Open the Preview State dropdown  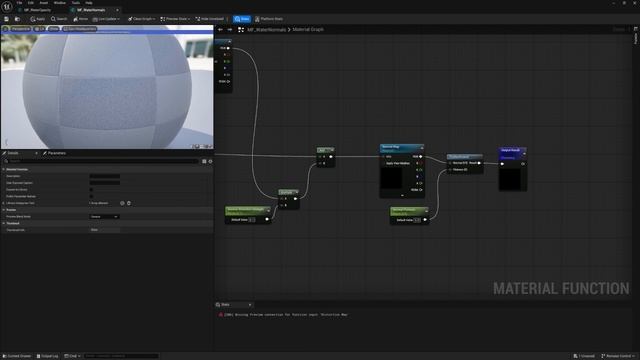(x=175, y=19)
